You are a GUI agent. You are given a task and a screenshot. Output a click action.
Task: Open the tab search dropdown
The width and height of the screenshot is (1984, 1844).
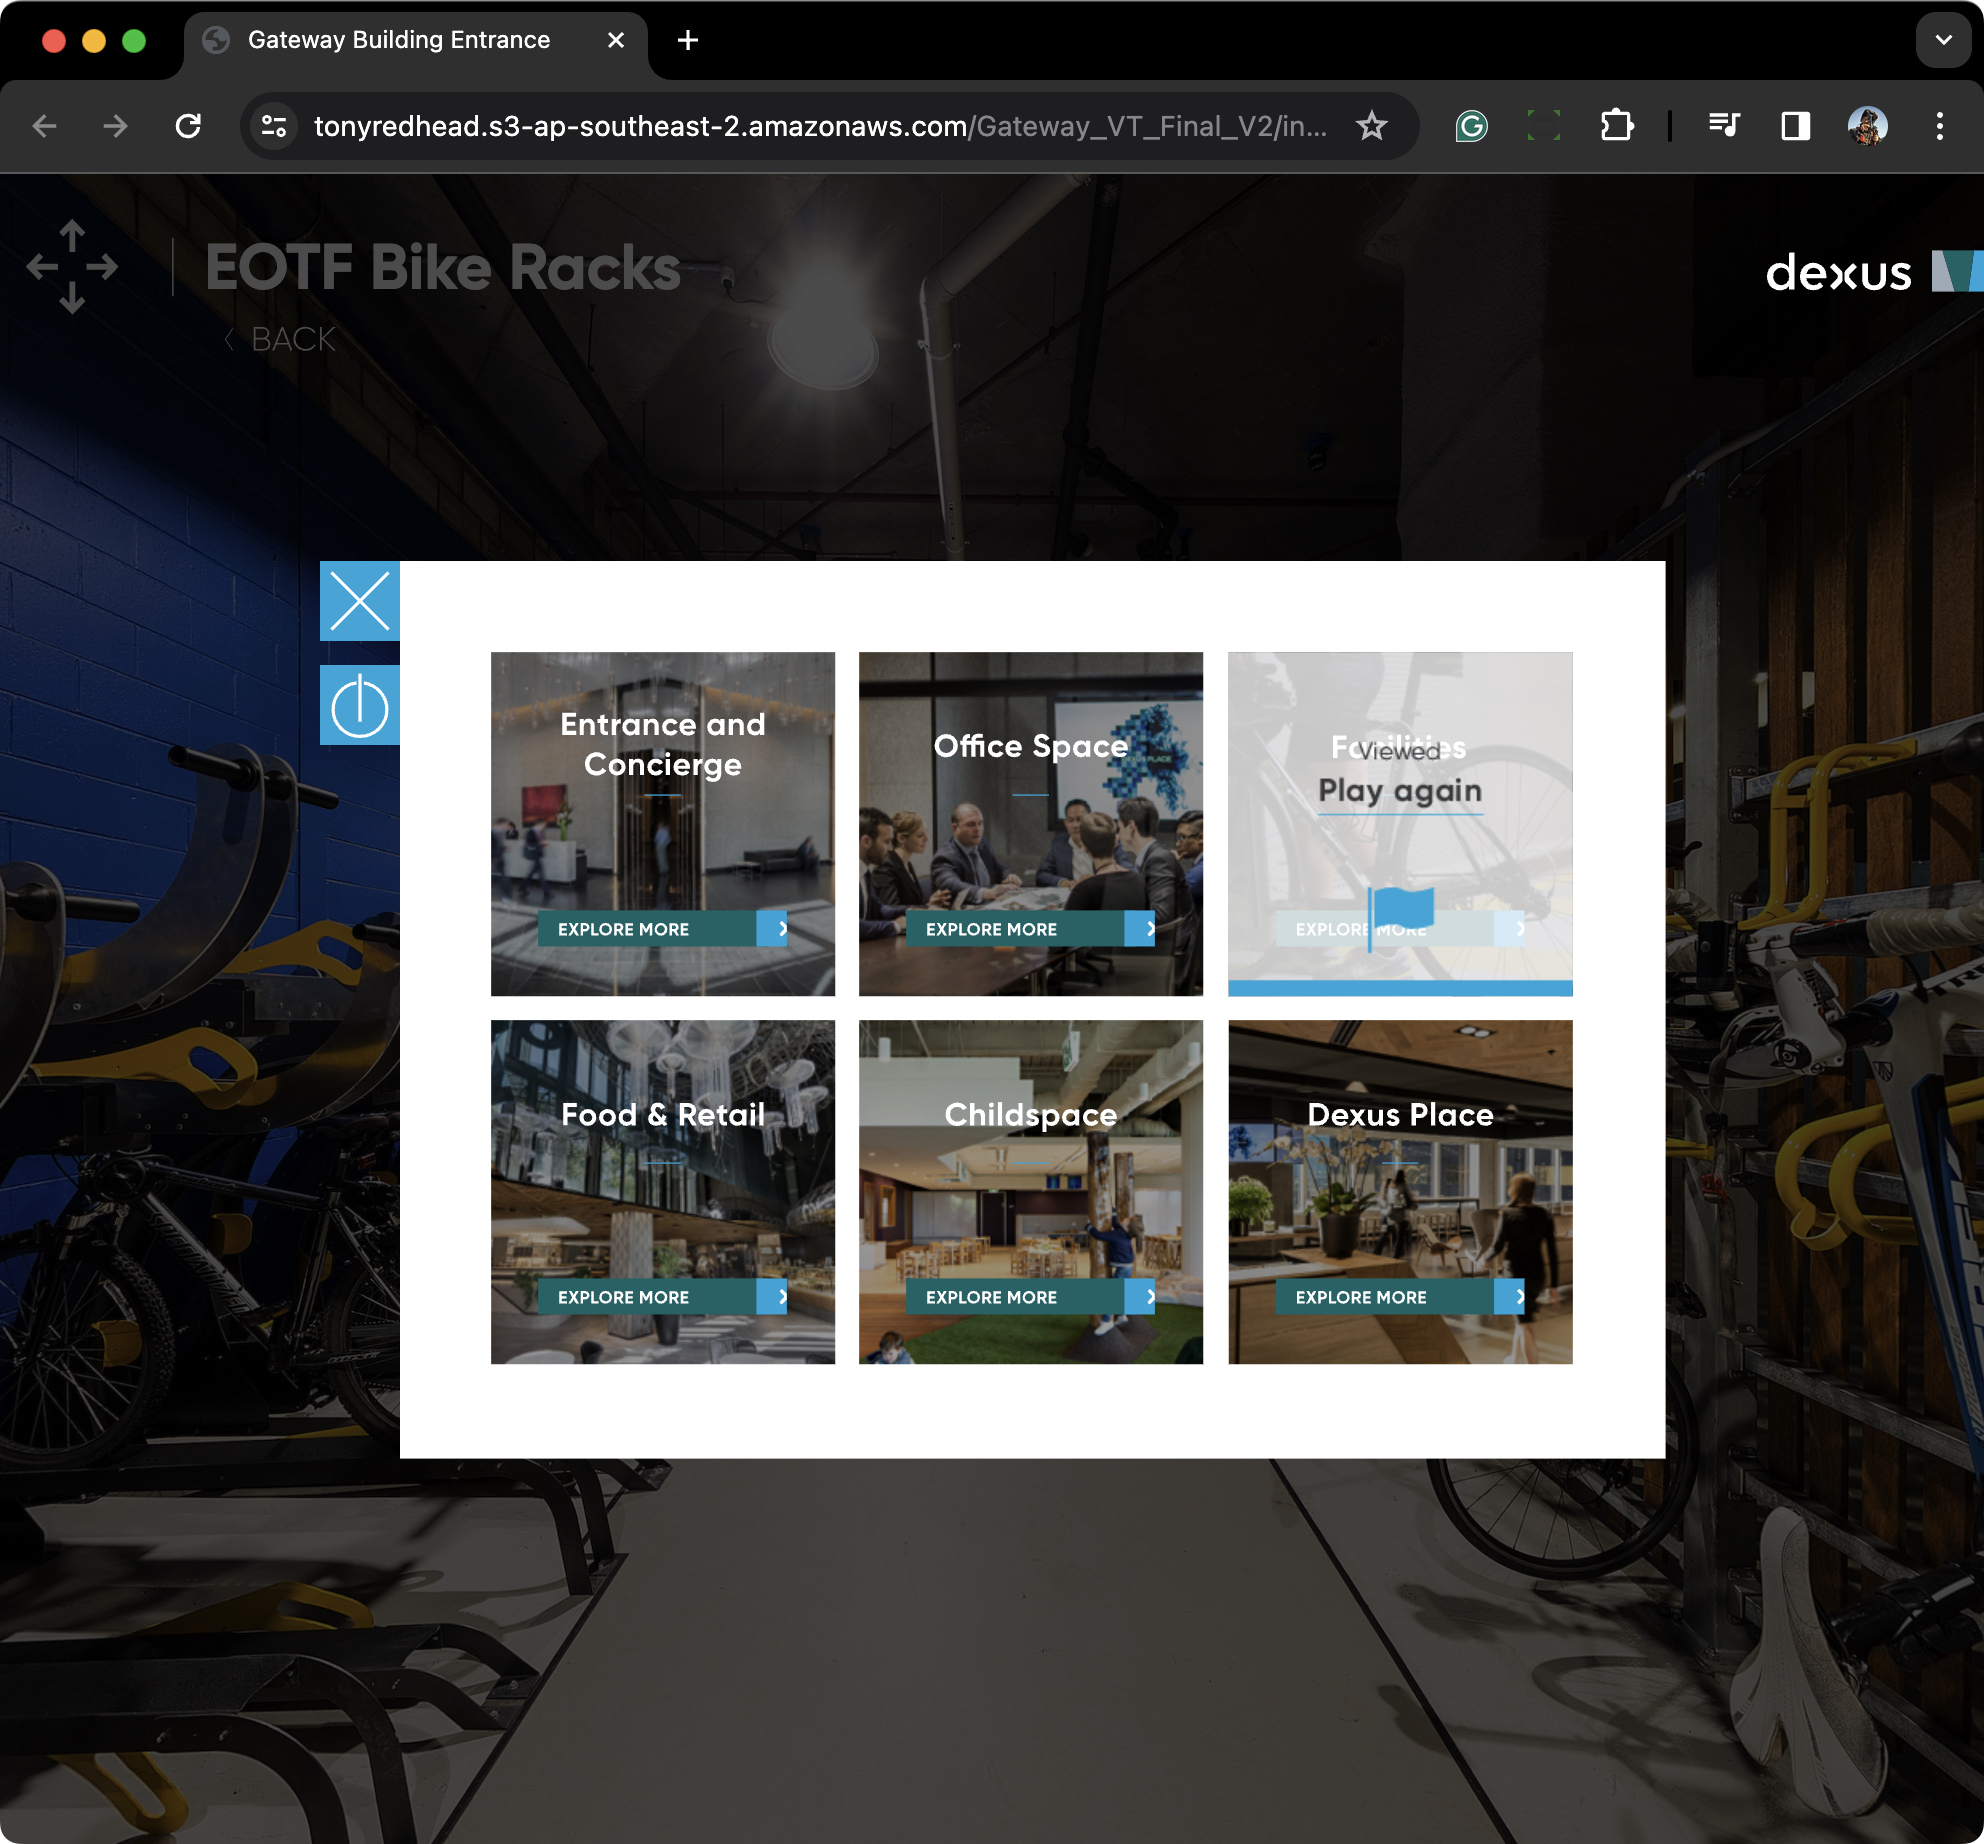pos(1944,40)
